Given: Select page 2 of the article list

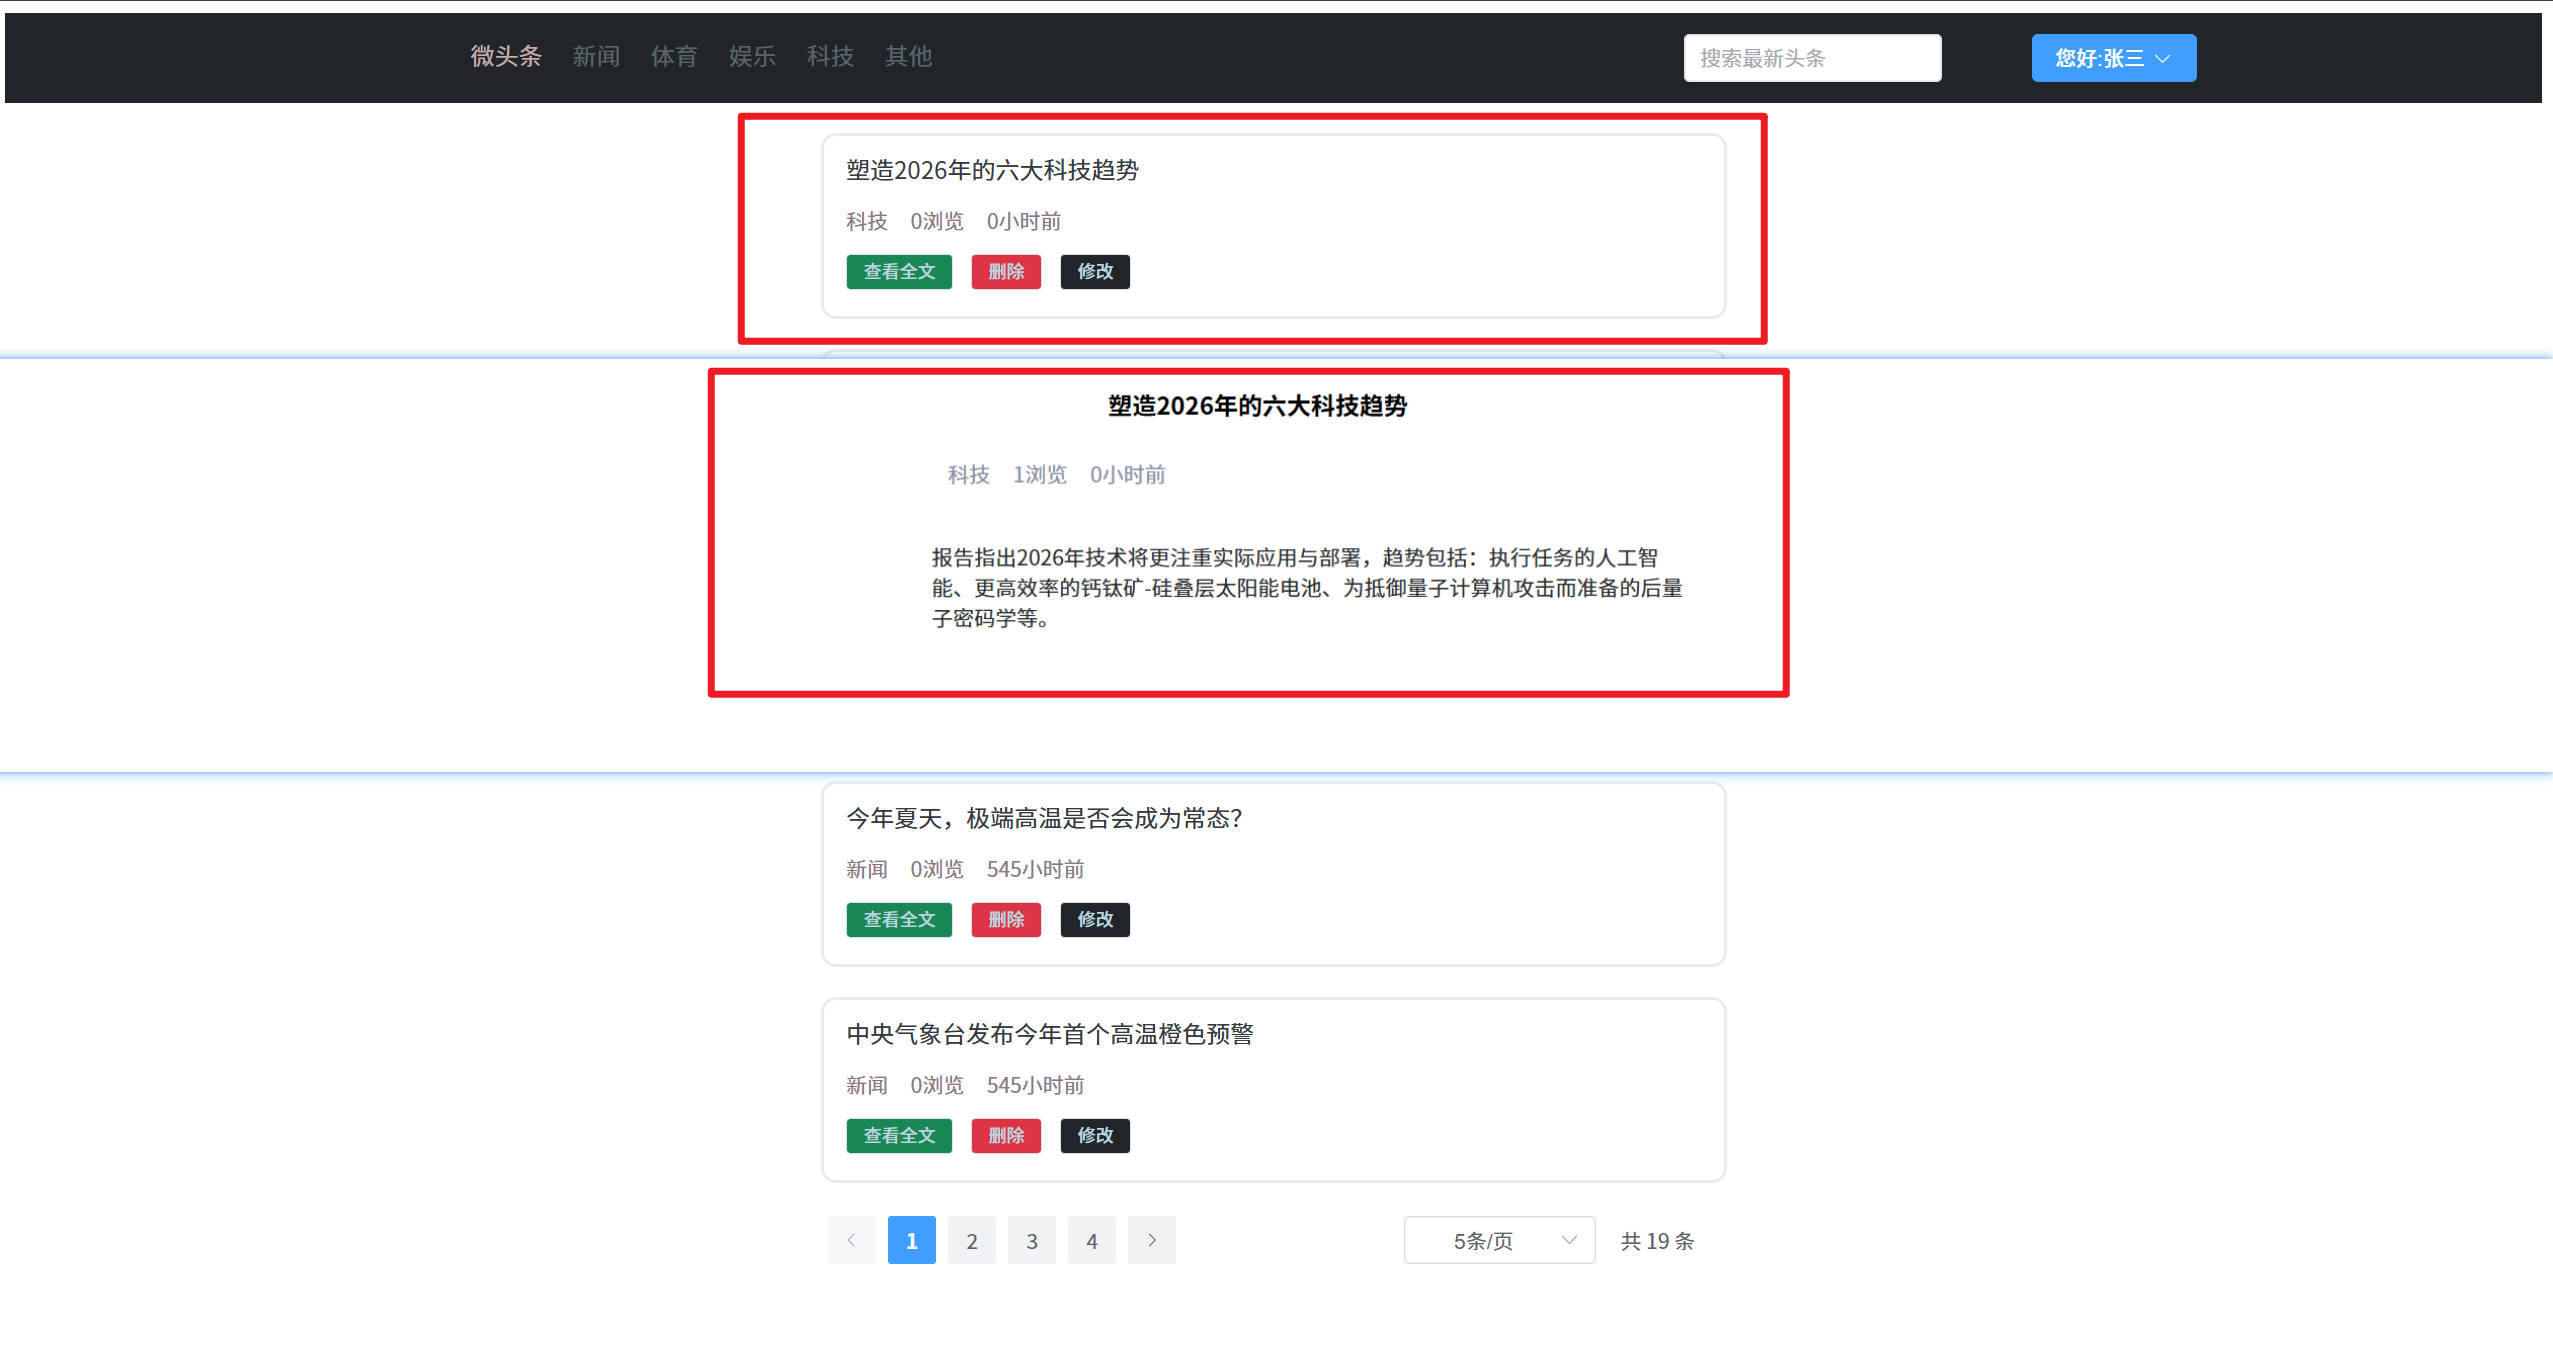Looking at the screenshot, I should coord(971,1240).
